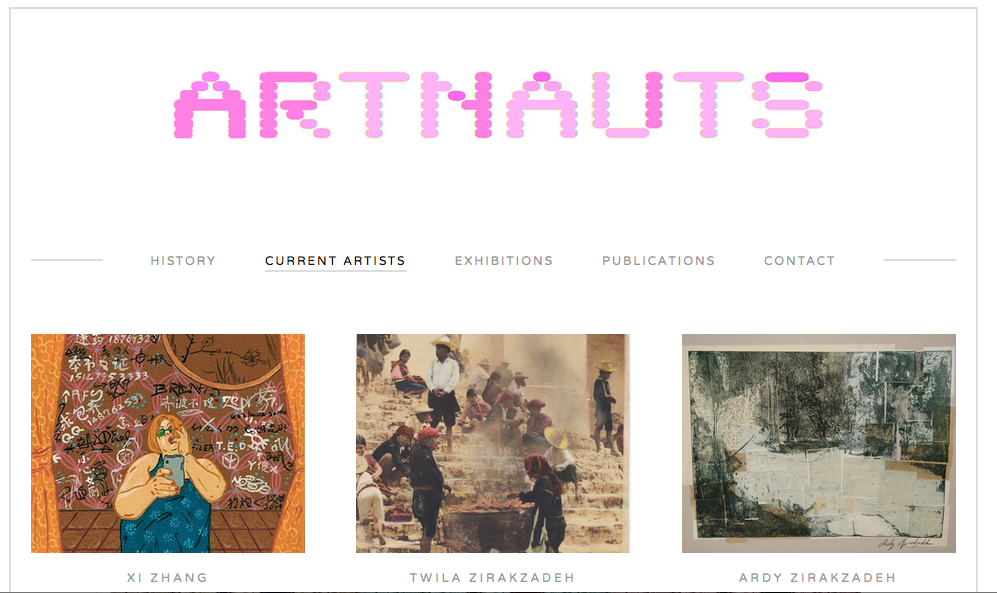
Task: Click the Xi Zhang name link
Action: [x=167, y=578]
